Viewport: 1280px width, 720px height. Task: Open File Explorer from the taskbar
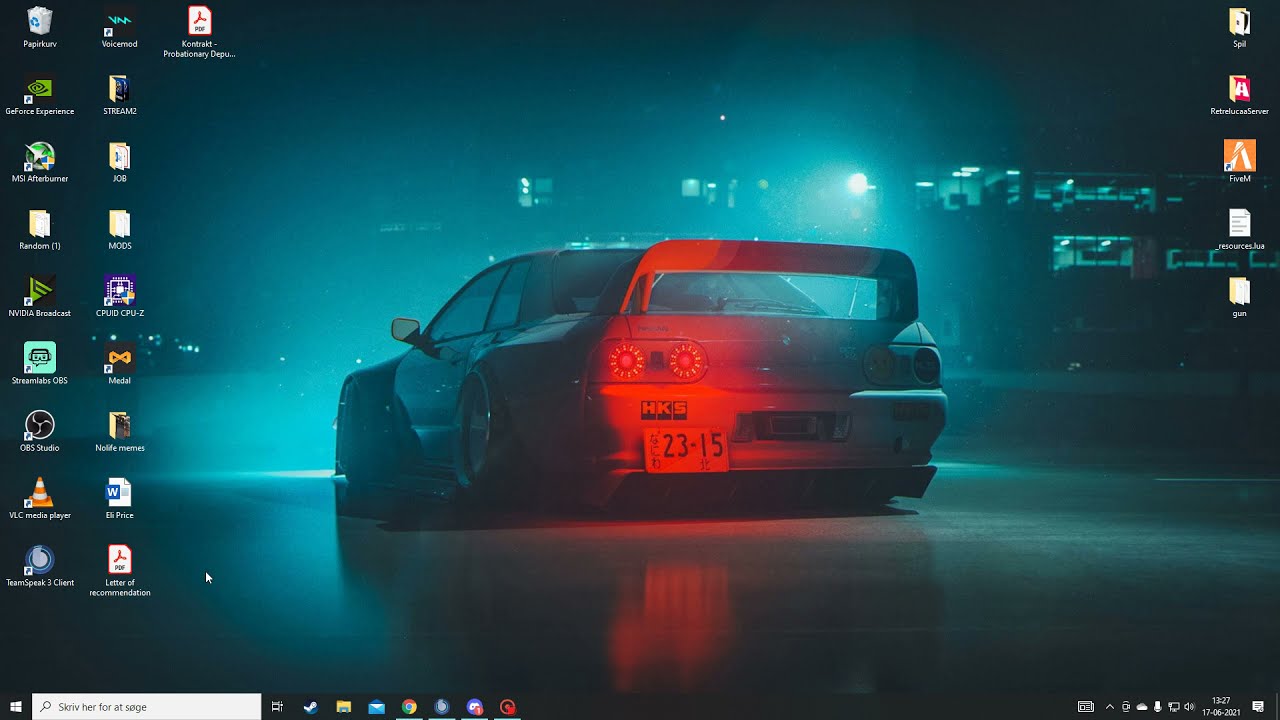click(x=343, y=707)
